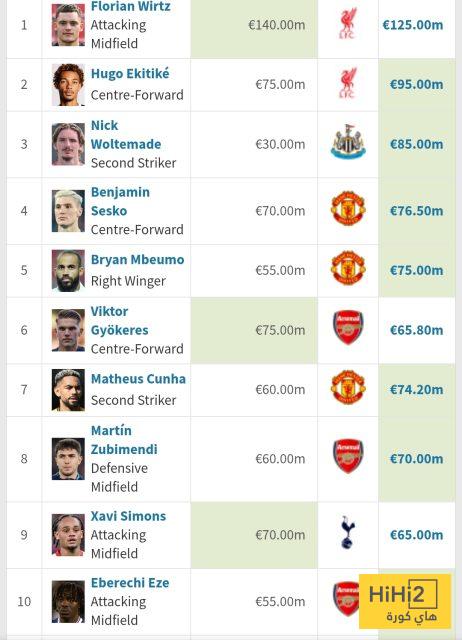Click Arsenal crest in Zubimendi row
462x640 pixels.
tap(348, 456)
